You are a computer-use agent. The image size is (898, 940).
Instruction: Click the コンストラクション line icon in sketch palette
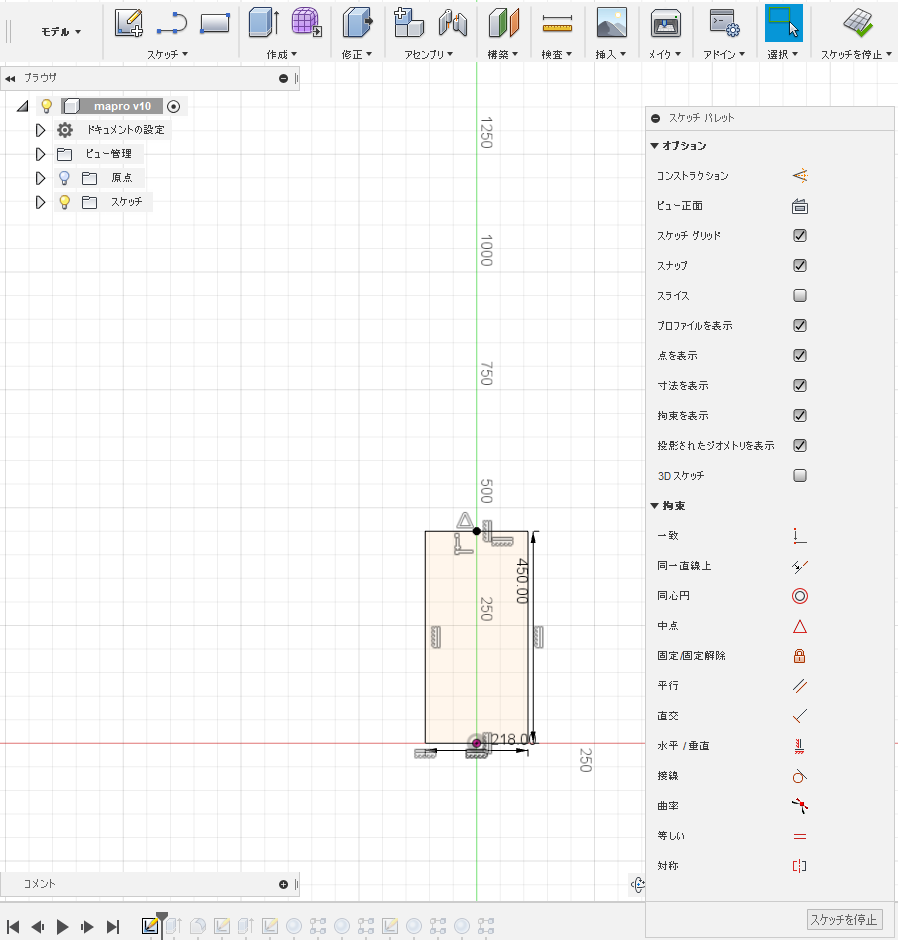pyautogui.click(x=797, y=175)
